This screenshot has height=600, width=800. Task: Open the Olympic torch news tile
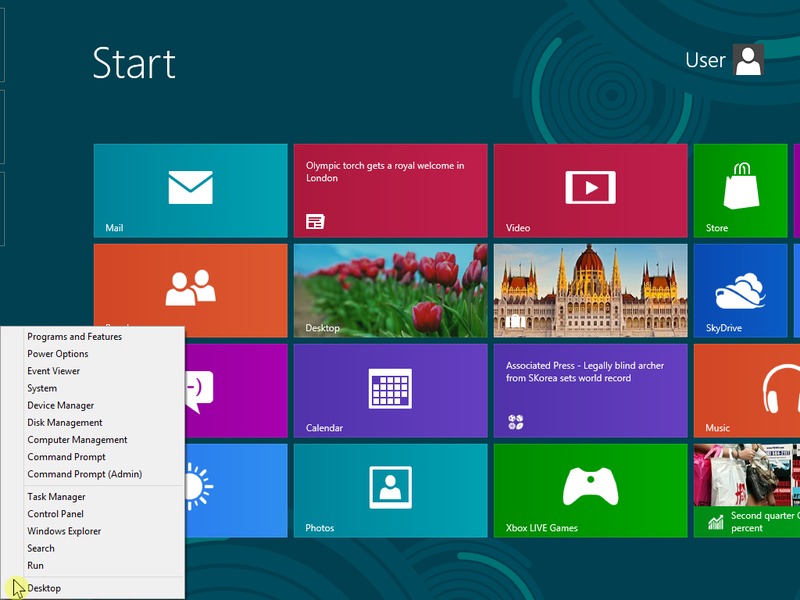tap(390, 190)
